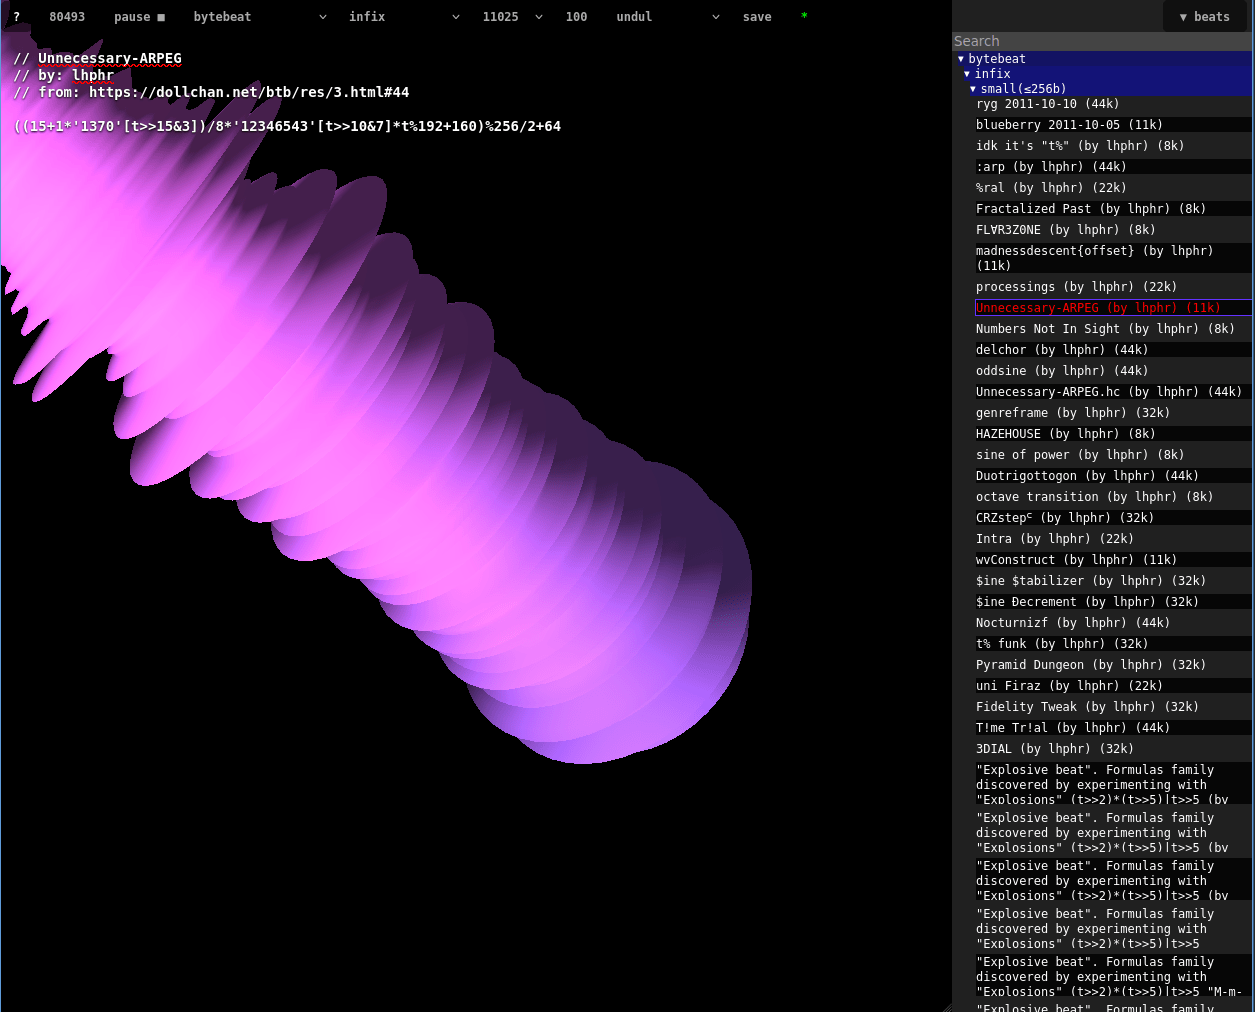The image size is (1255, 1012).
Task: Open the bytebeat type dropdown
Action: click(x=259, y=17)
